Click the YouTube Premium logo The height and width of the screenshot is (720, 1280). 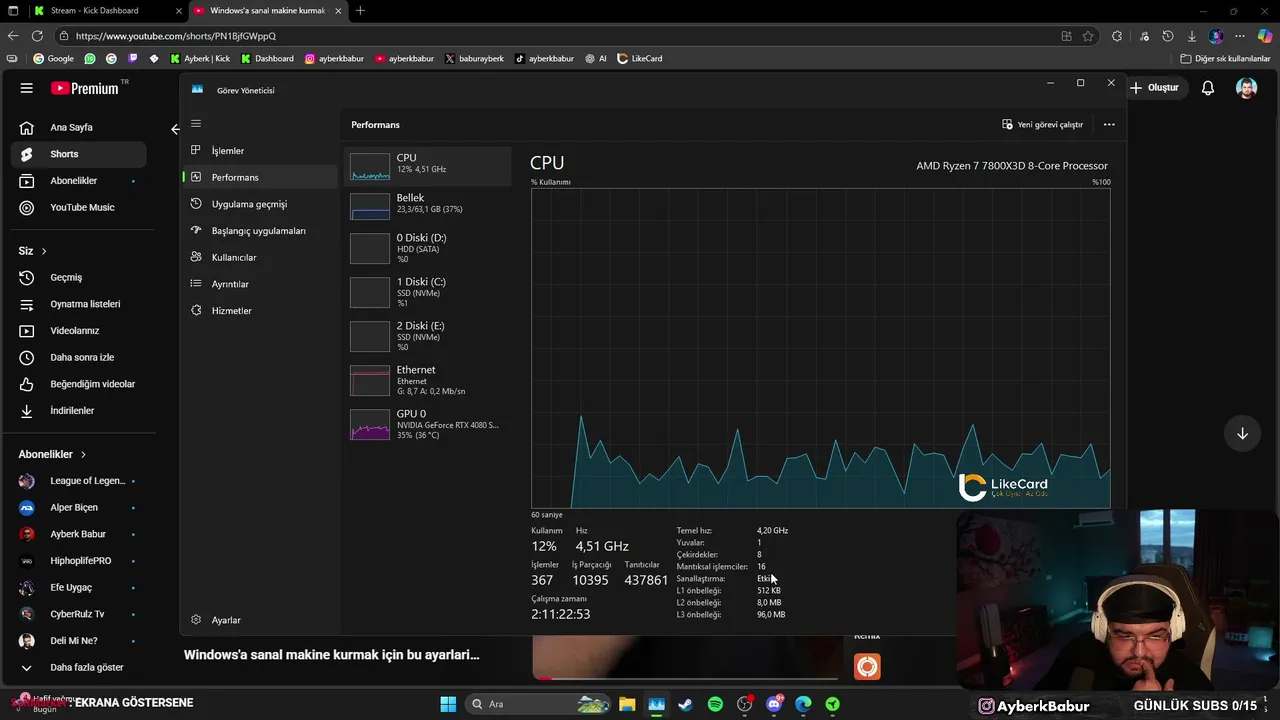point(84,88)
